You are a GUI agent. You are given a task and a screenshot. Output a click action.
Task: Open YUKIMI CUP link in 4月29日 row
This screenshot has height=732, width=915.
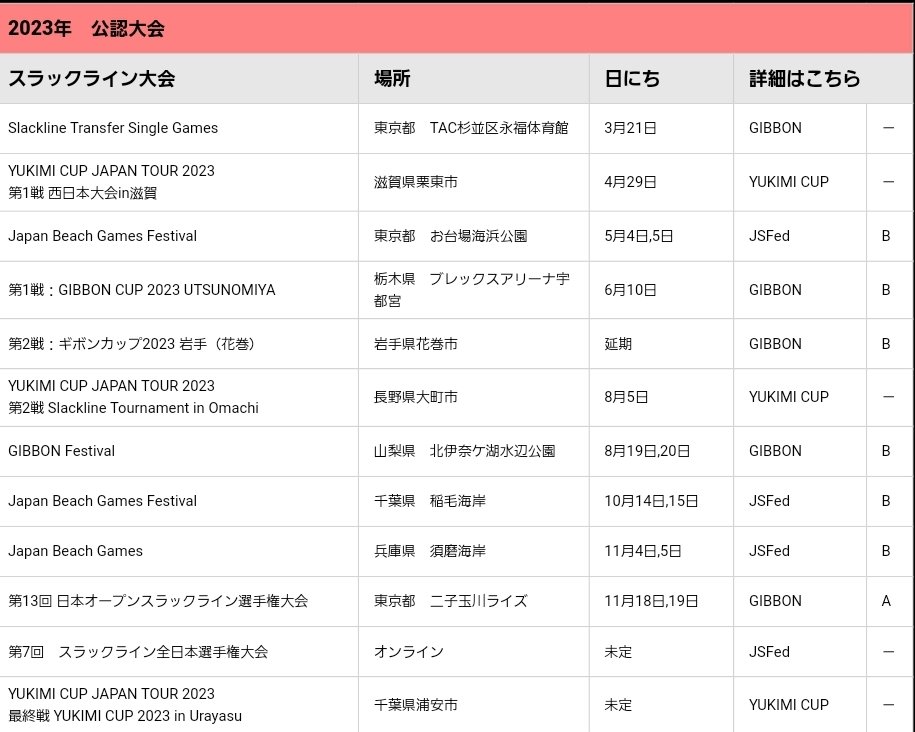point(789,182)
